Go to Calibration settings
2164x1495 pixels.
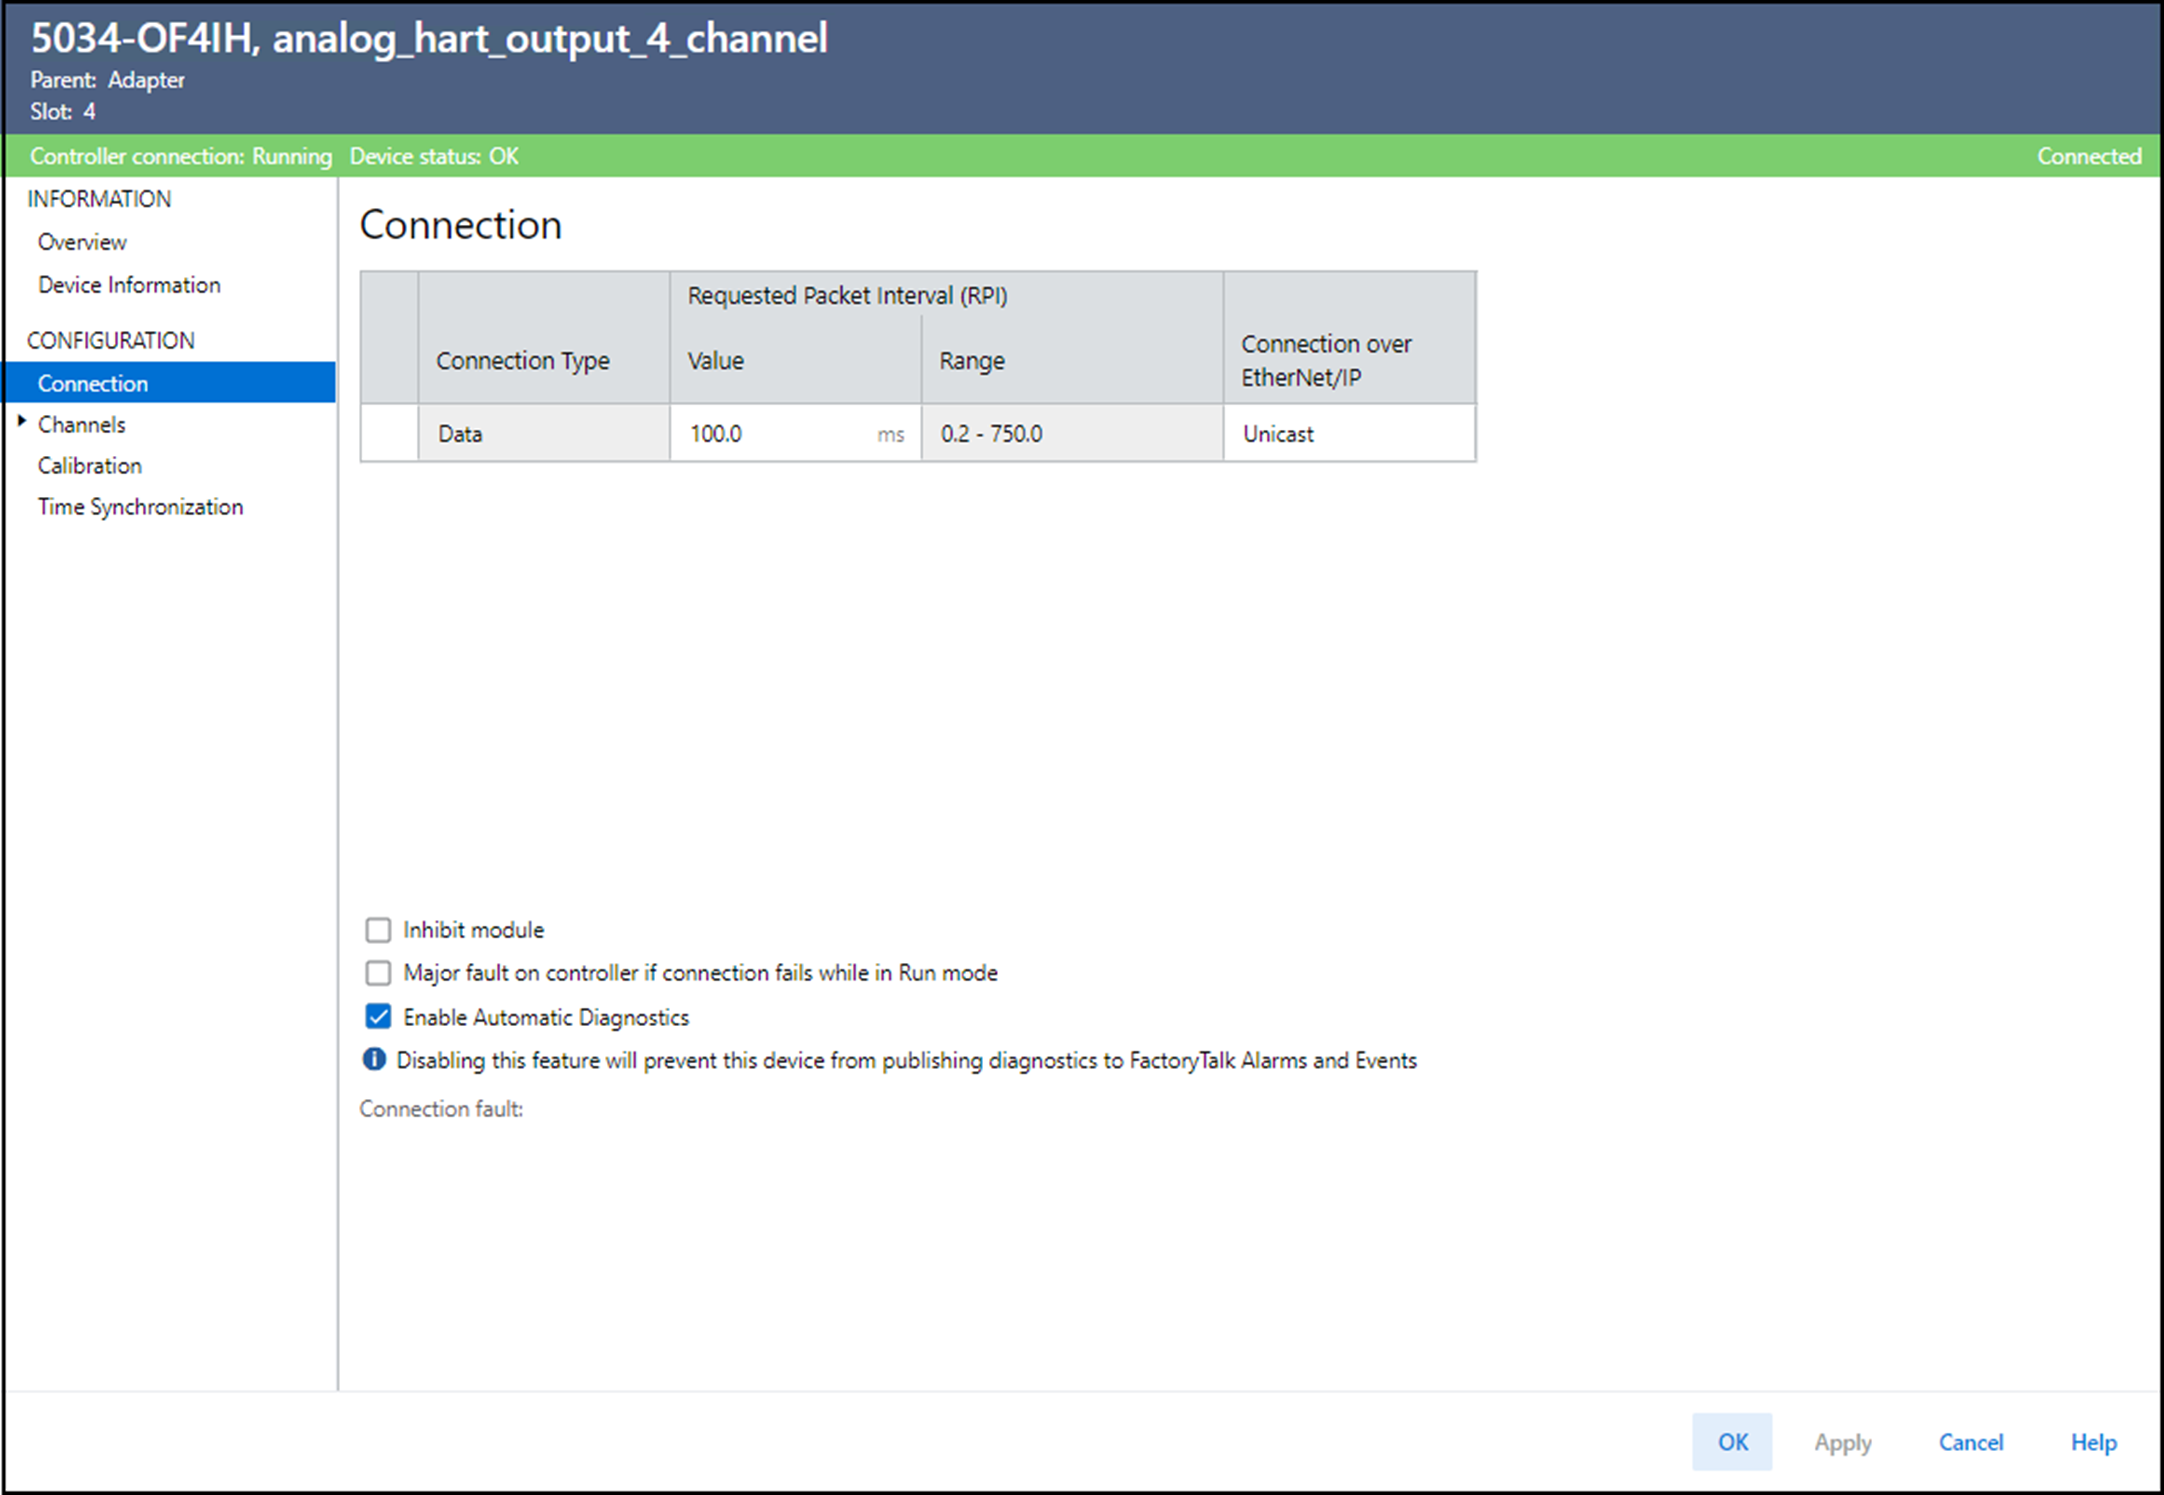[x=90, y=465]
